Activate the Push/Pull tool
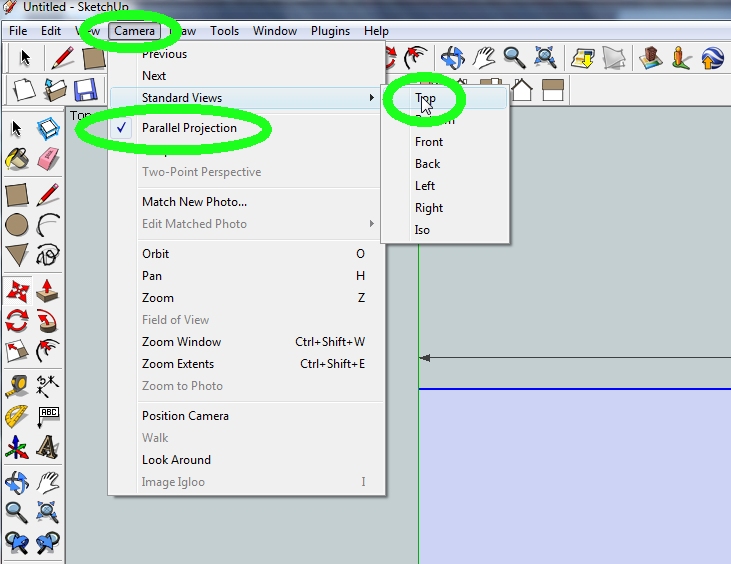Screen dimensions: 731x564 click(x=48, y=290)
